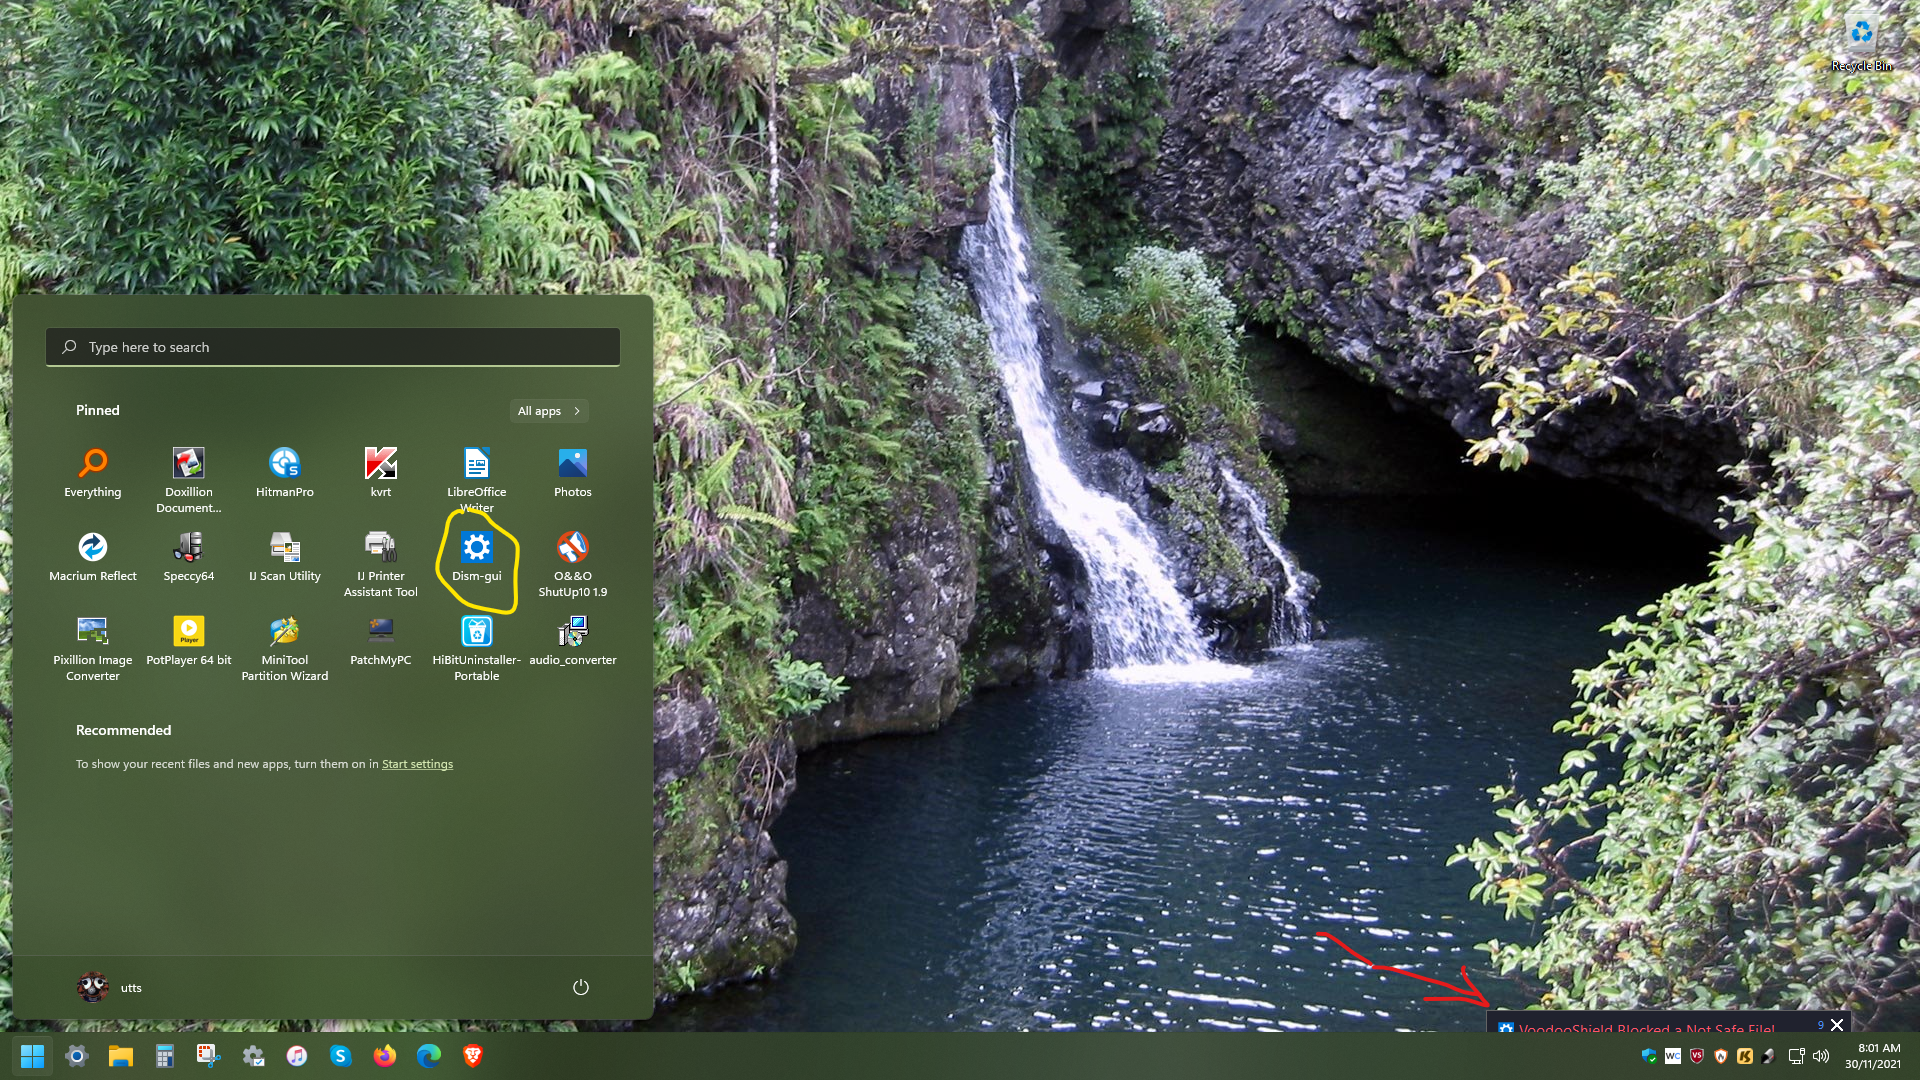The image size is (1920, 1080).
Task: Launch HitmanPro from the pinned apps
Action: 284,473
